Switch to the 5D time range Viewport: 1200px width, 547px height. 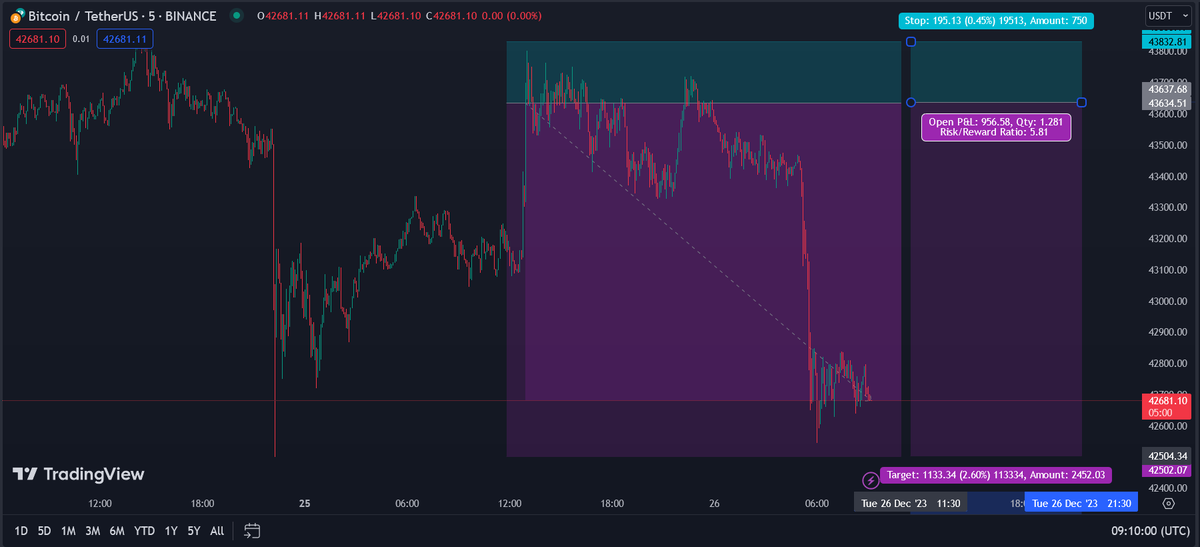[44, 531]
